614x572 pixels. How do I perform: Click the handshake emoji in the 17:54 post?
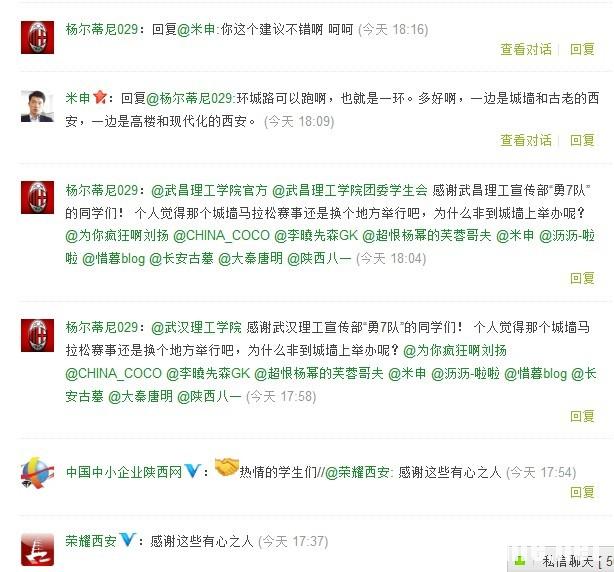point(227,467)
